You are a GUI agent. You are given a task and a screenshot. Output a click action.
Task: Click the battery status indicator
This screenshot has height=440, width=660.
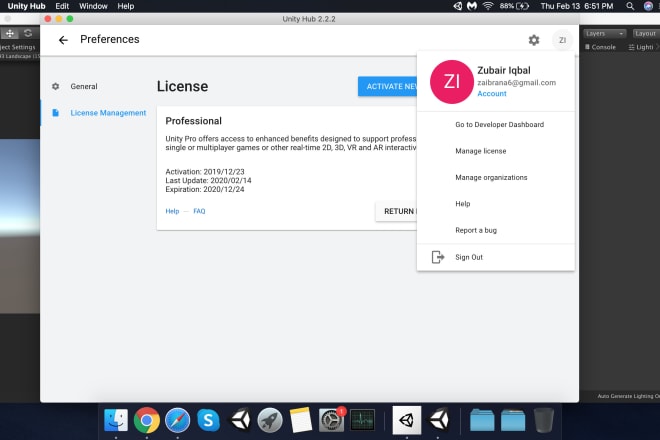click(x=514, y=6)
